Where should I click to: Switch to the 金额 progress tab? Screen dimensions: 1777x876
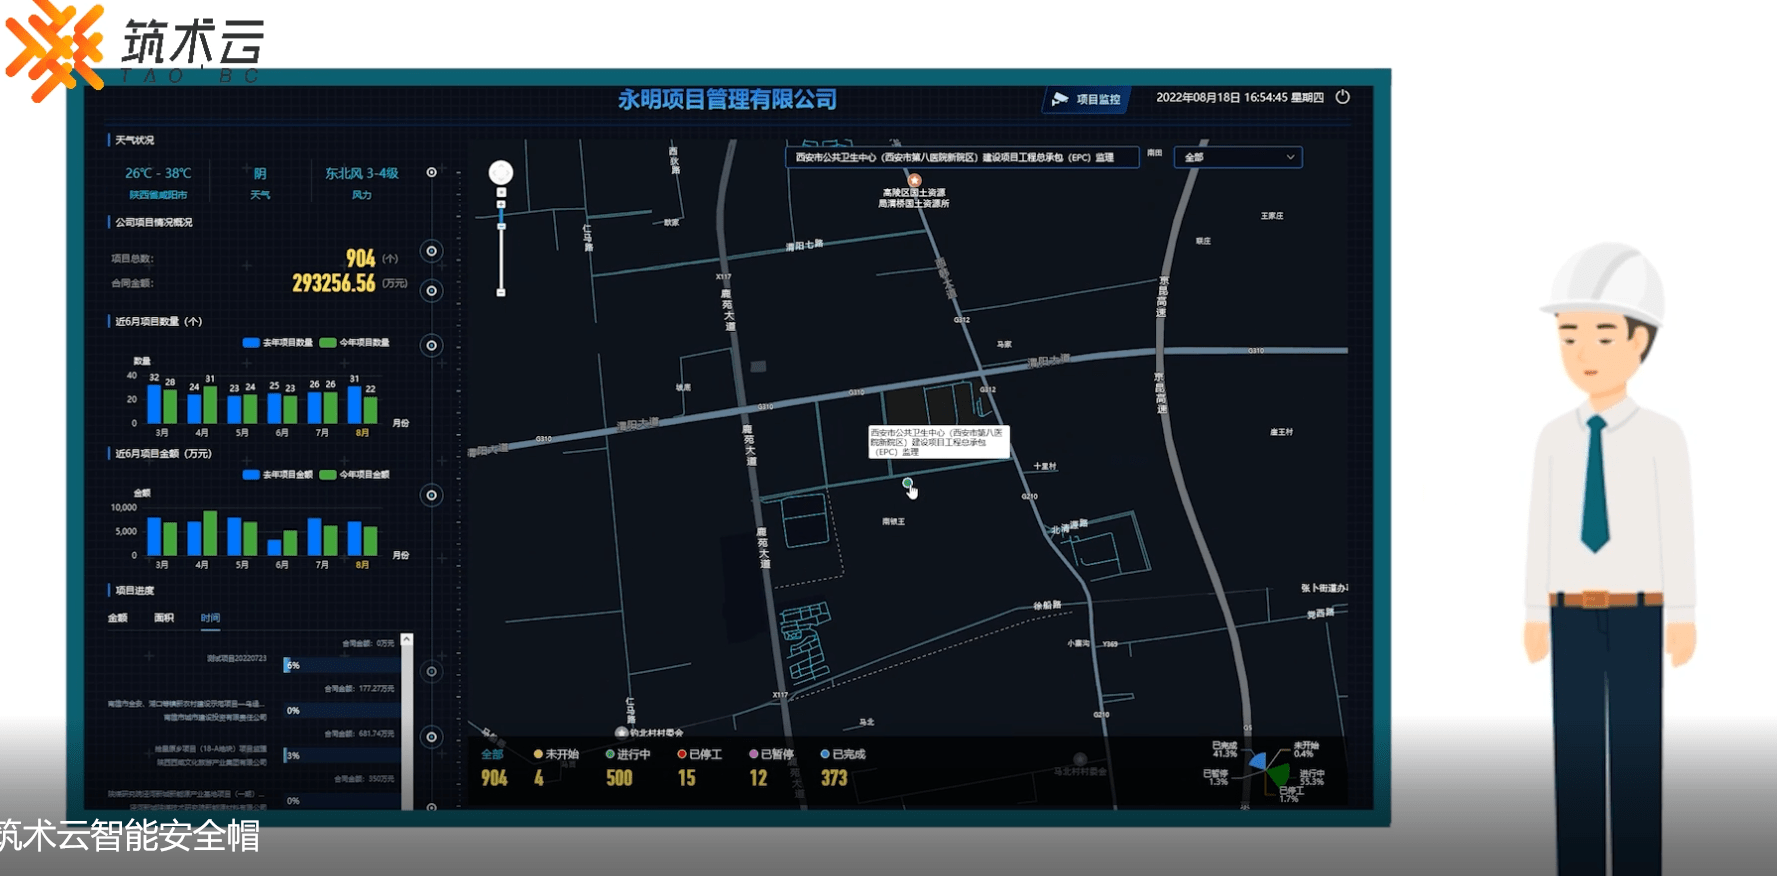tap(118, 618)
